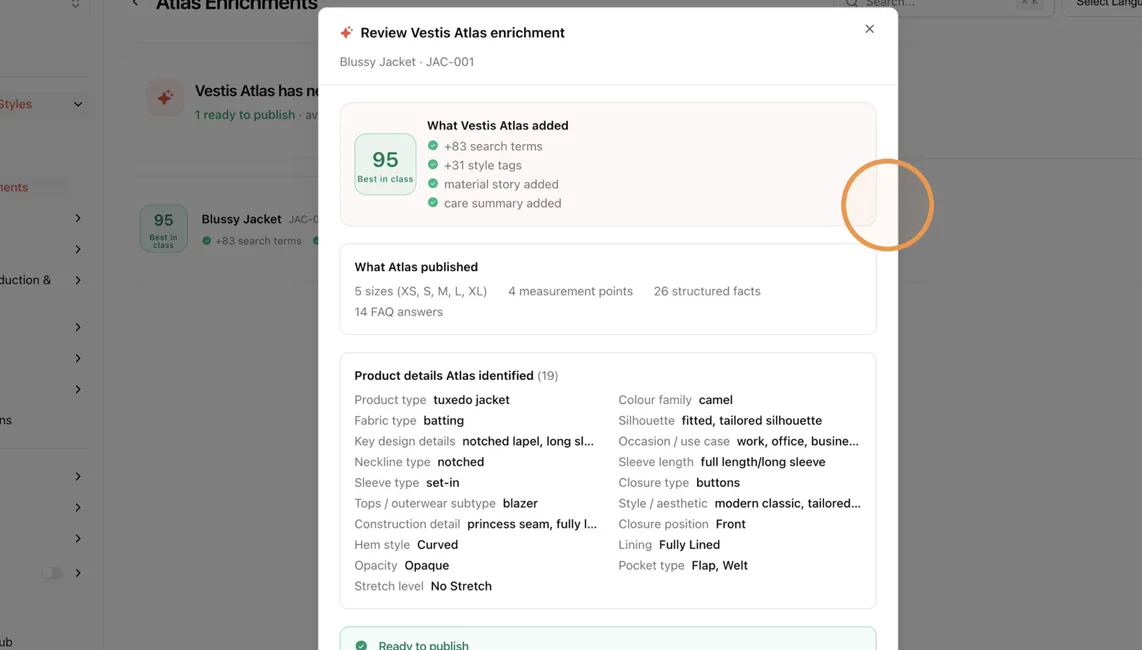The width and height of the screenshot is (1142, 650).
Task: Click the 'care summary added' text
Action: 503,203
